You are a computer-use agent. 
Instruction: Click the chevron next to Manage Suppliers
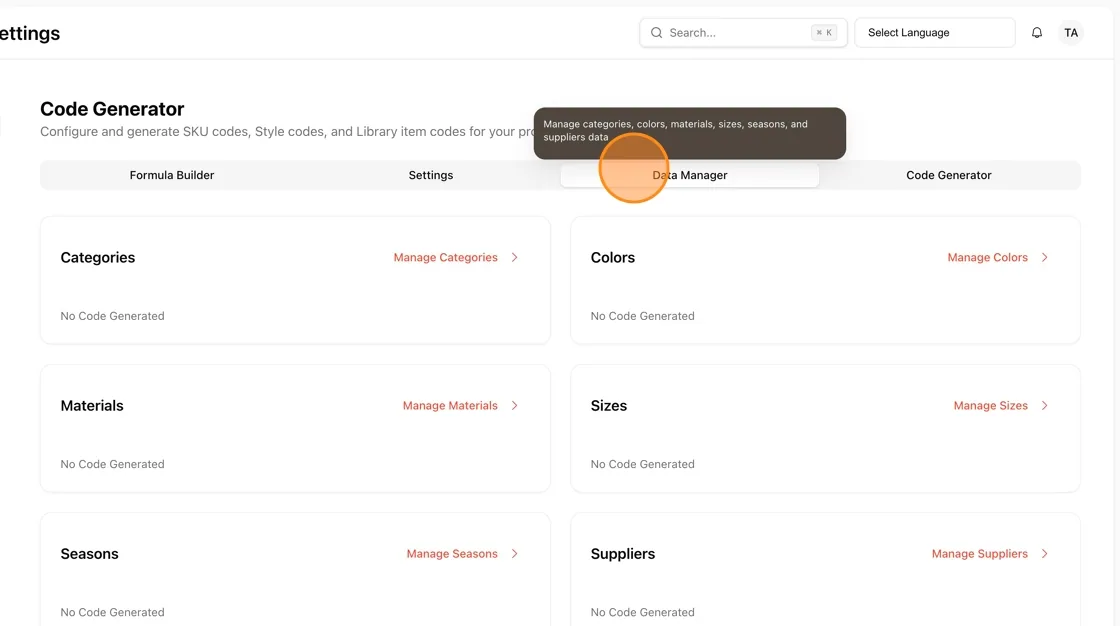tap(1044, 554)
